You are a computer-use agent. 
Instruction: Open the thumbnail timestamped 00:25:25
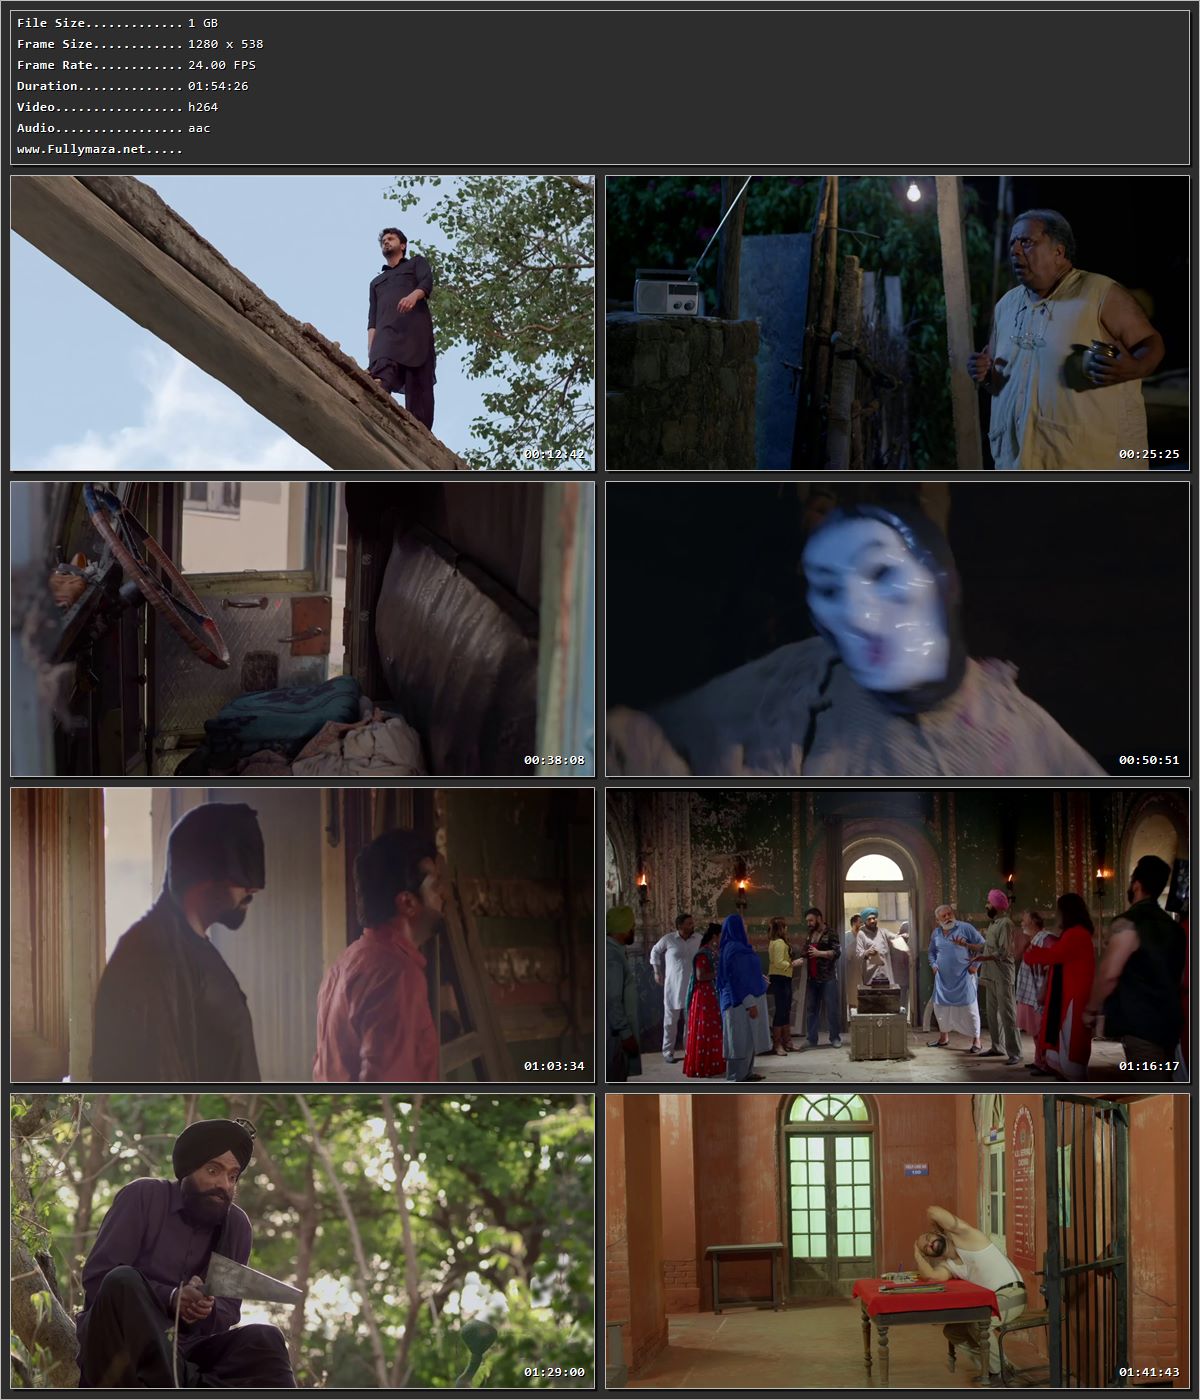tap(897, 323)
